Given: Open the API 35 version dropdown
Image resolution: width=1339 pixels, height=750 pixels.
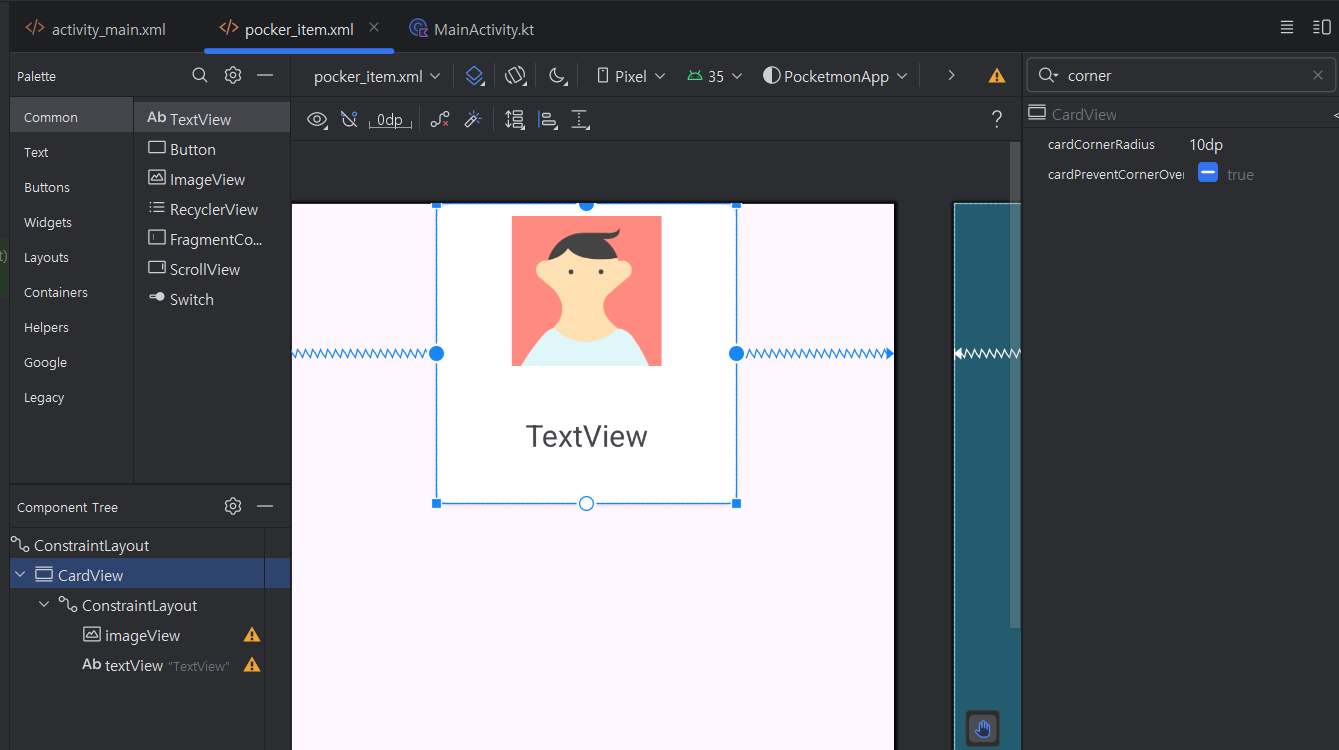Looking at the screenshot, I should (715, 76).
